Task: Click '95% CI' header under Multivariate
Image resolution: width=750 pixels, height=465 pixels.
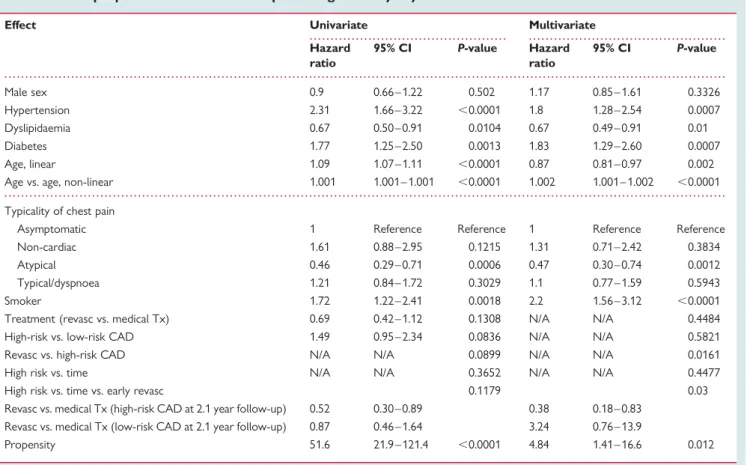Action: 611,48
